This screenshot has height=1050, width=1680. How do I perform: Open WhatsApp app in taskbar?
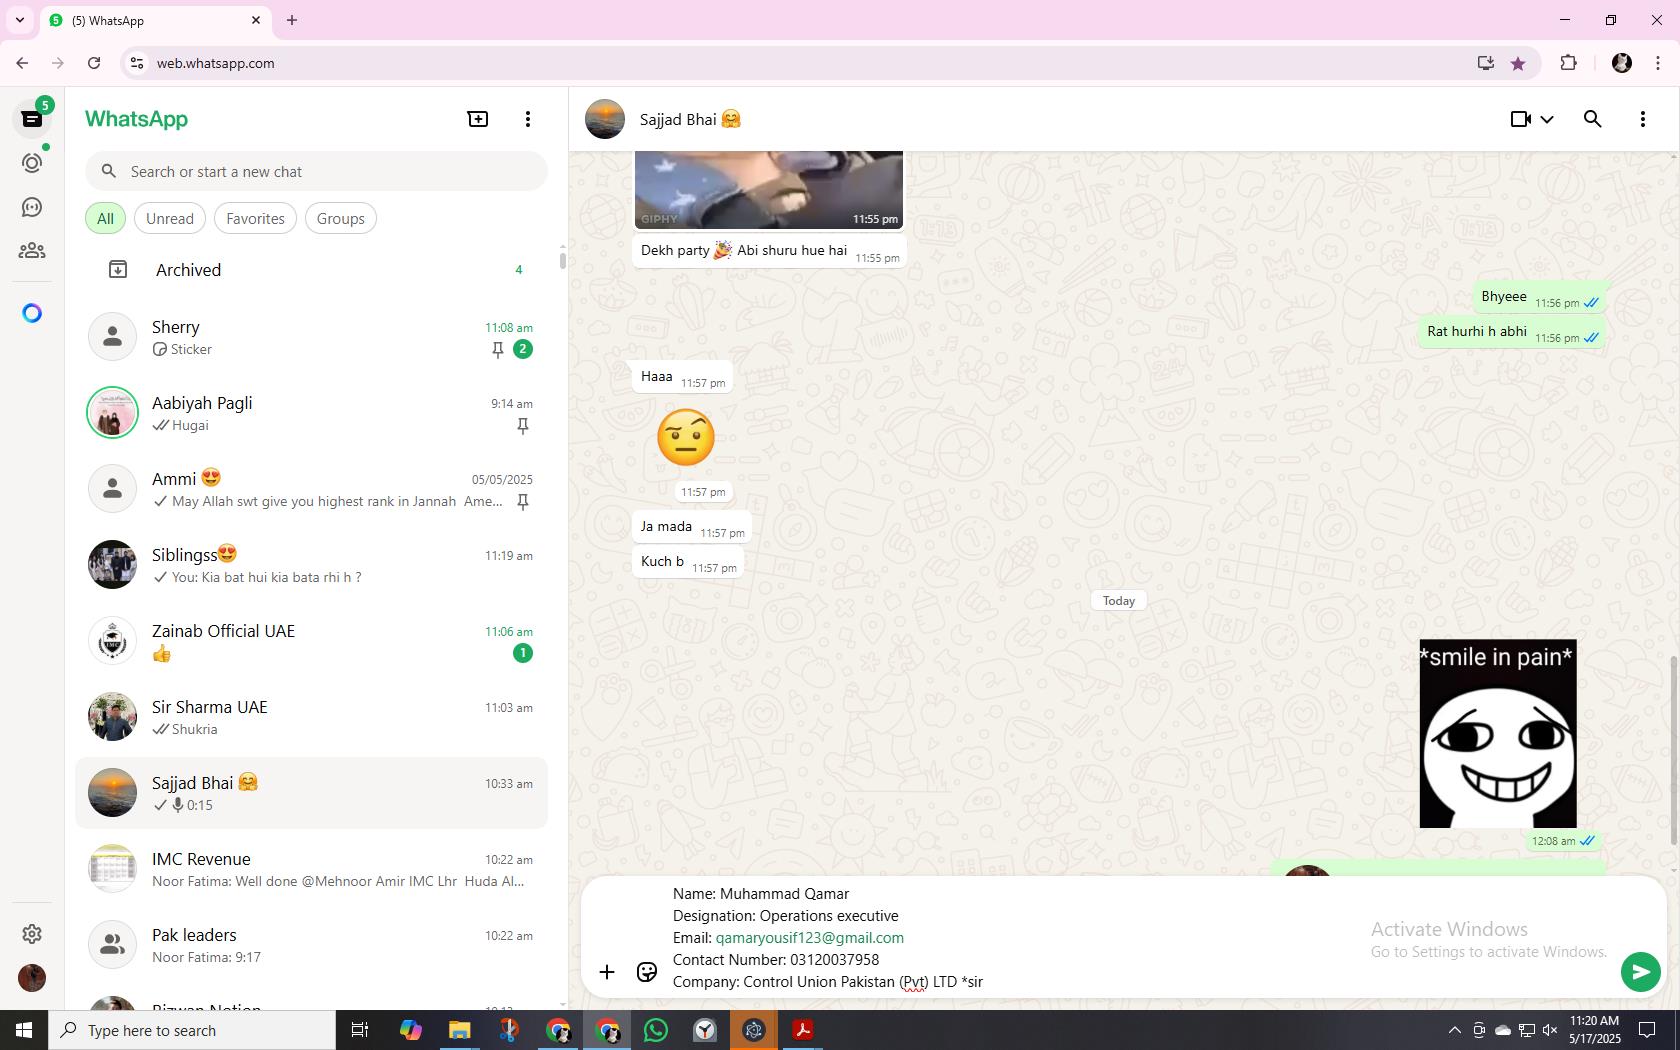tap(656, 1030)
